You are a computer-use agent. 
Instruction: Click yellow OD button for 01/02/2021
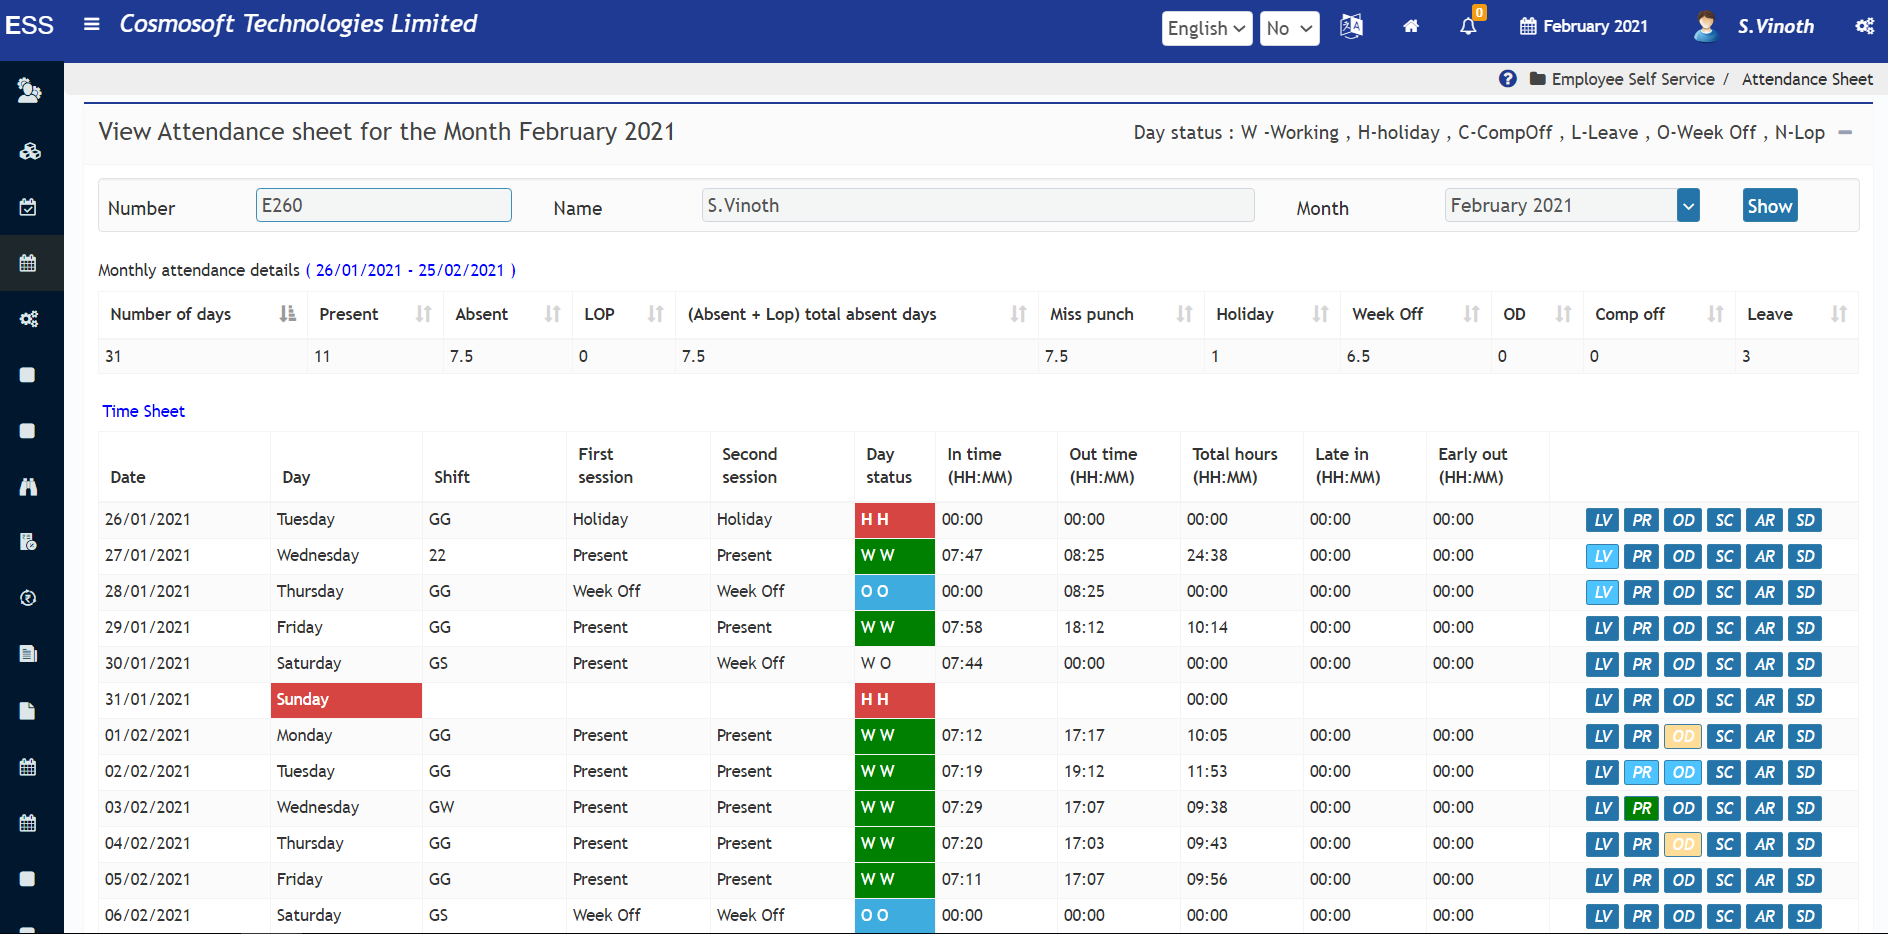pos(1684,736)
